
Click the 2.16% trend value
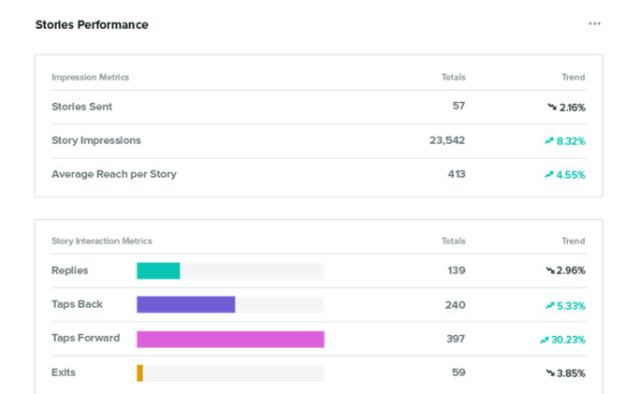pos(572,107)
